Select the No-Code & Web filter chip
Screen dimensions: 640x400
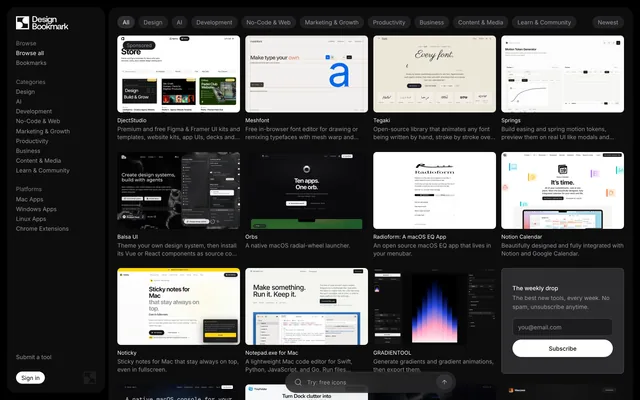click(x=268, y=22)
